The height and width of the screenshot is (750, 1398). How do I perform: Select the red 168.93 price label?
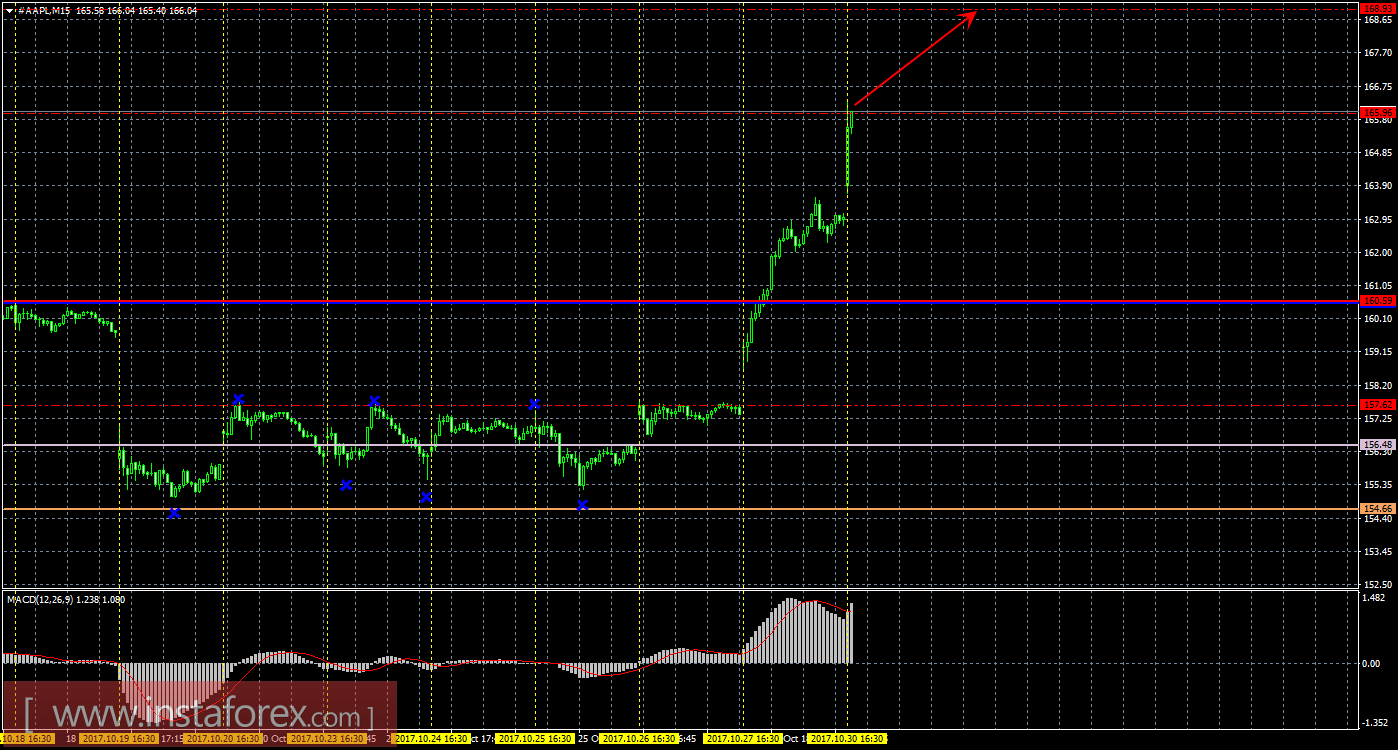pos(1378,8)
